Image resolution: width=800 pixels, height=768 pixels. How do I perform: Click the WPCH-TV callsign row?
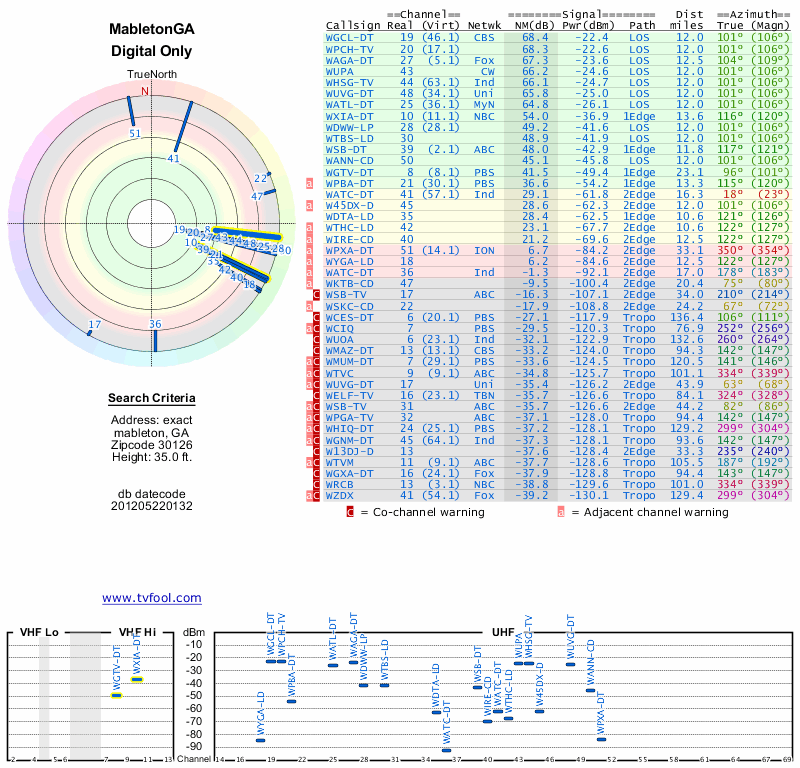coord(349,49)
